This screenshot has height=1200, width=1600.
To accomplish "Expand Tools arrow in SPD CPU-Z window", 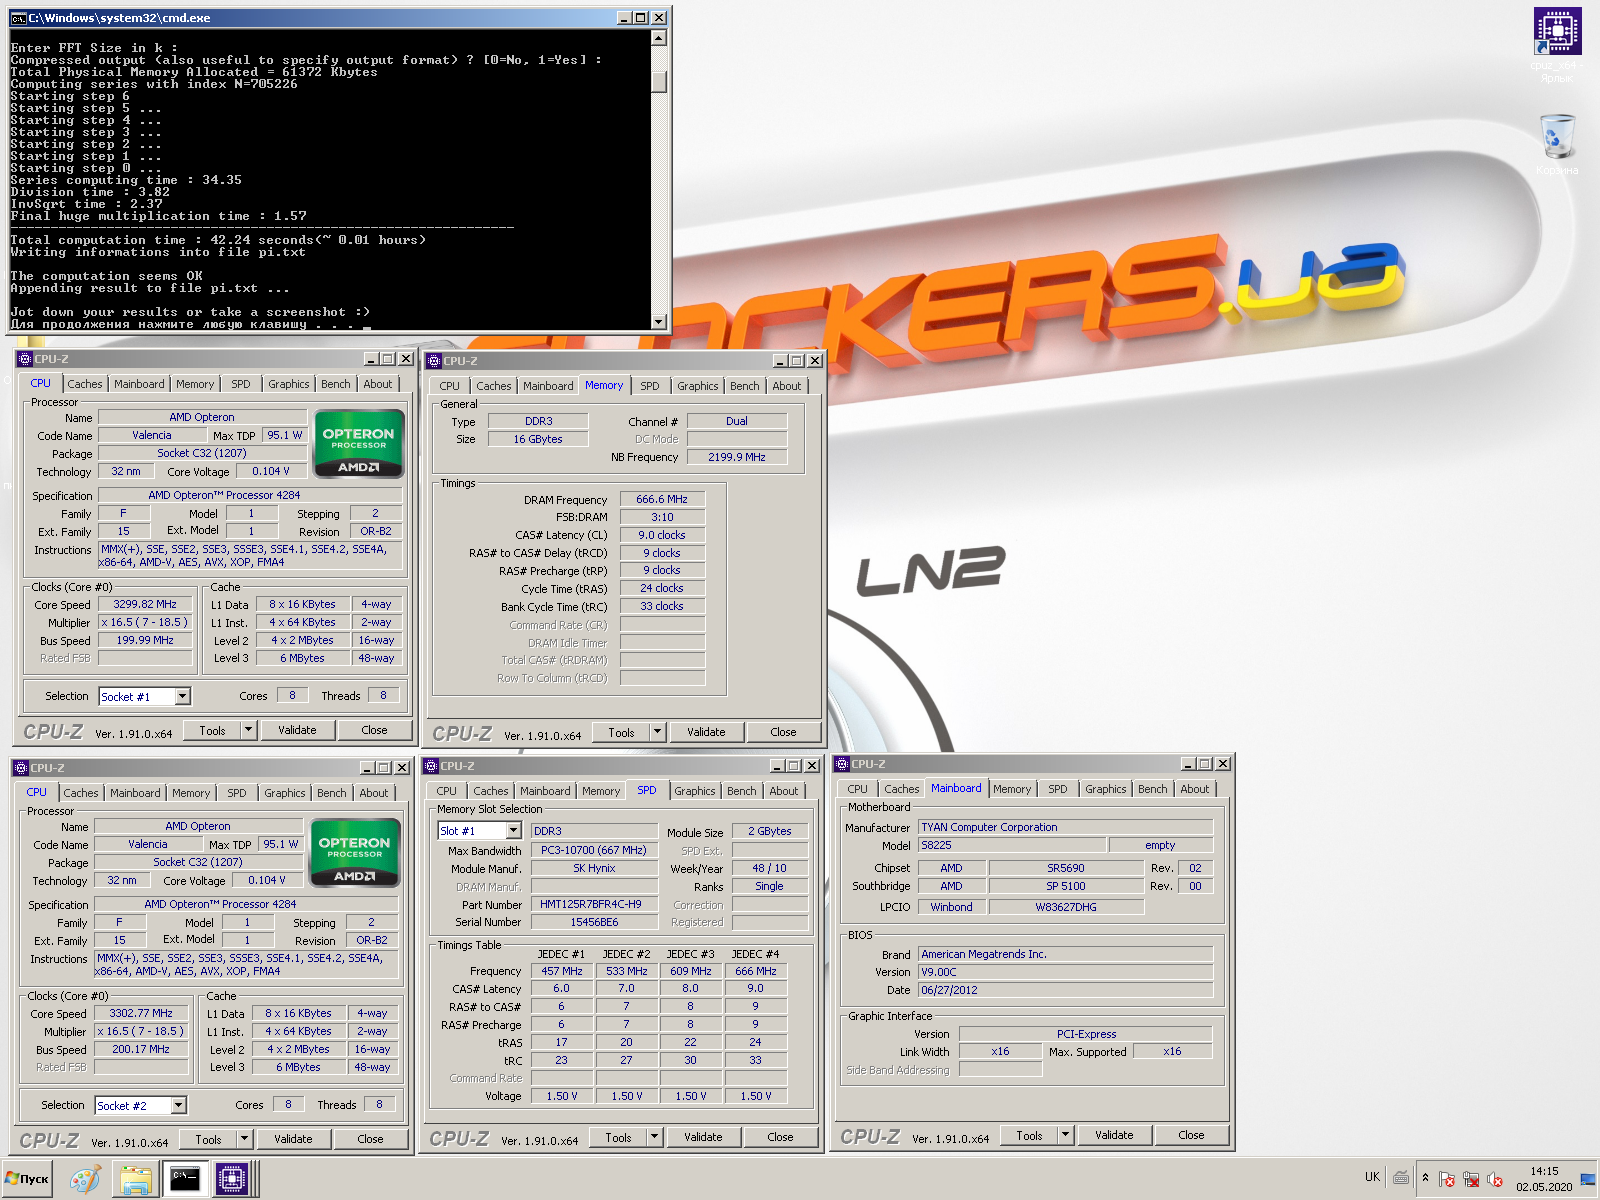I will pyautogui.click(x=655, y=1137).
